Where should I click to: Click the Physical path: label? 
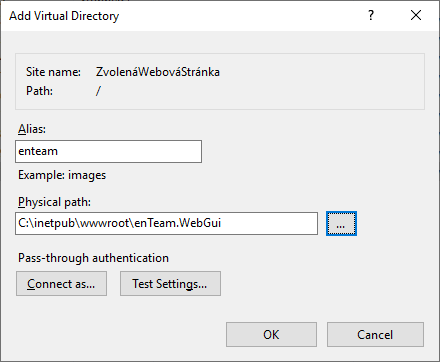(54, 202)
